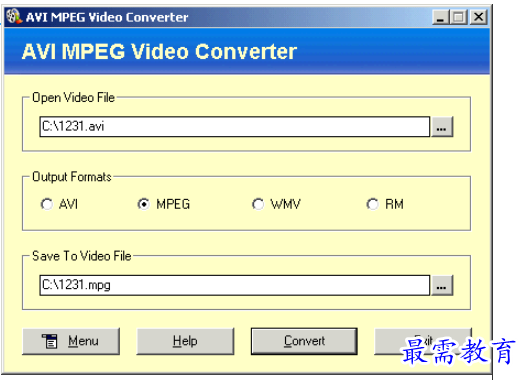Browse for input file next to C:\1231.avi
This screenshot has height=383, width=524.
(x=442, y=127)
